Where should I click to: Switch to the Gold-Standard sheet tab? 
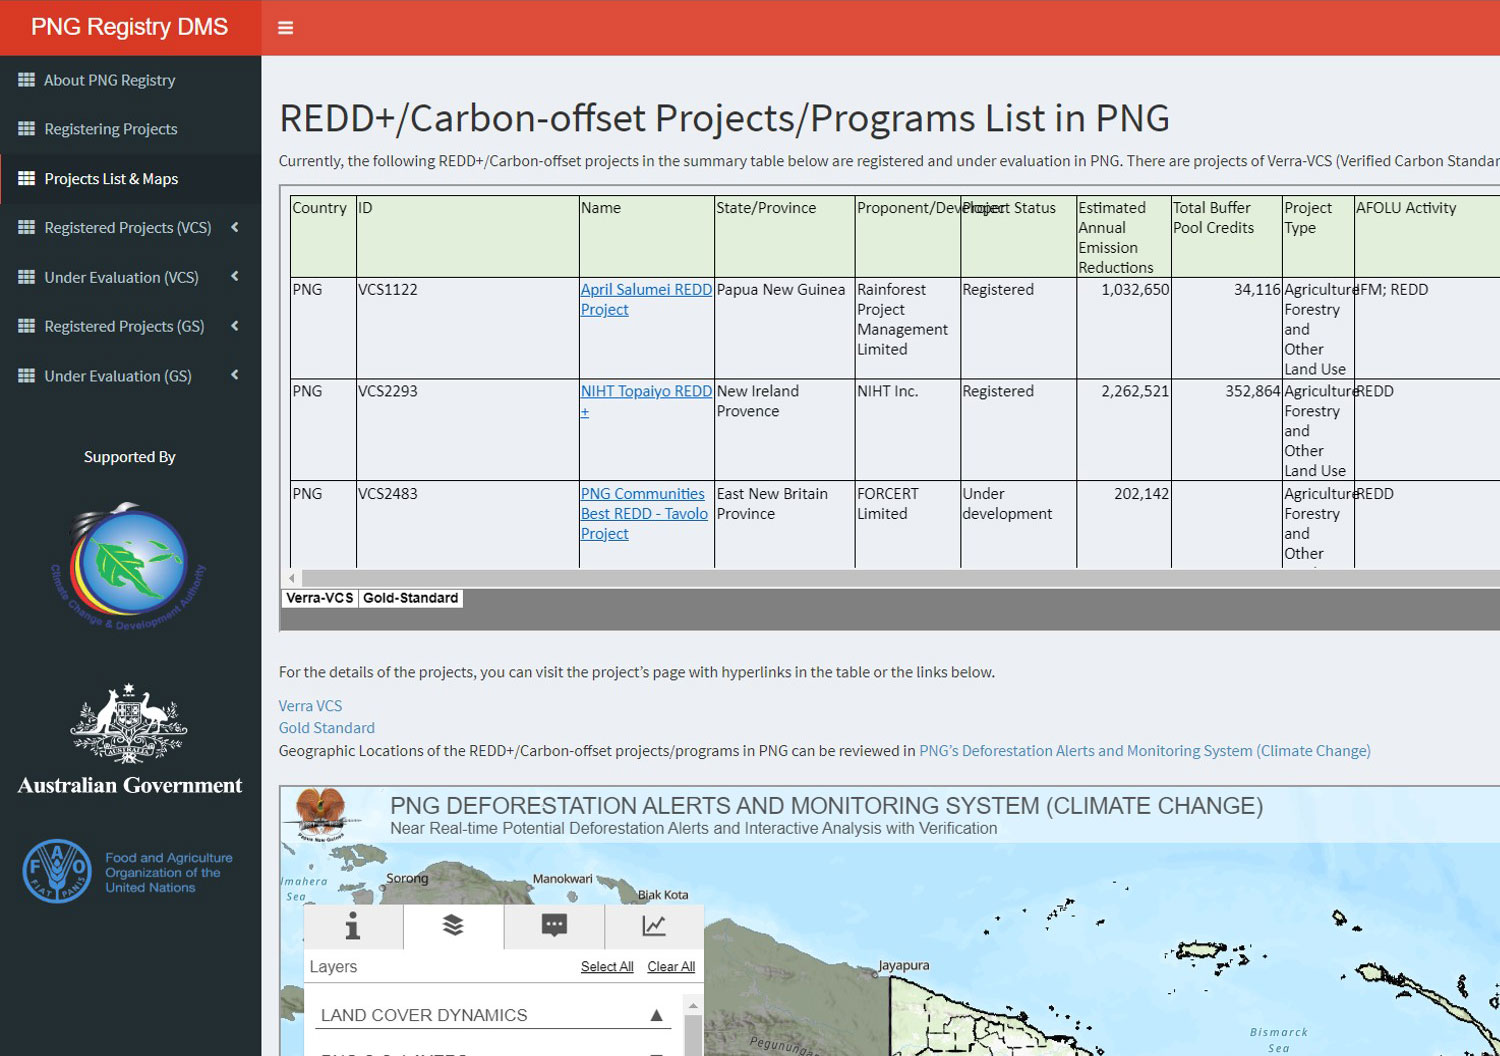click(x=411, y=598)
